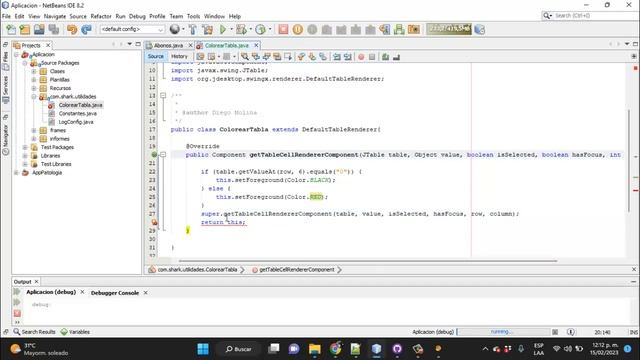Open Debug Project dropdown arrow
This screenshot has width=640, height=360.
pos(250,29)
